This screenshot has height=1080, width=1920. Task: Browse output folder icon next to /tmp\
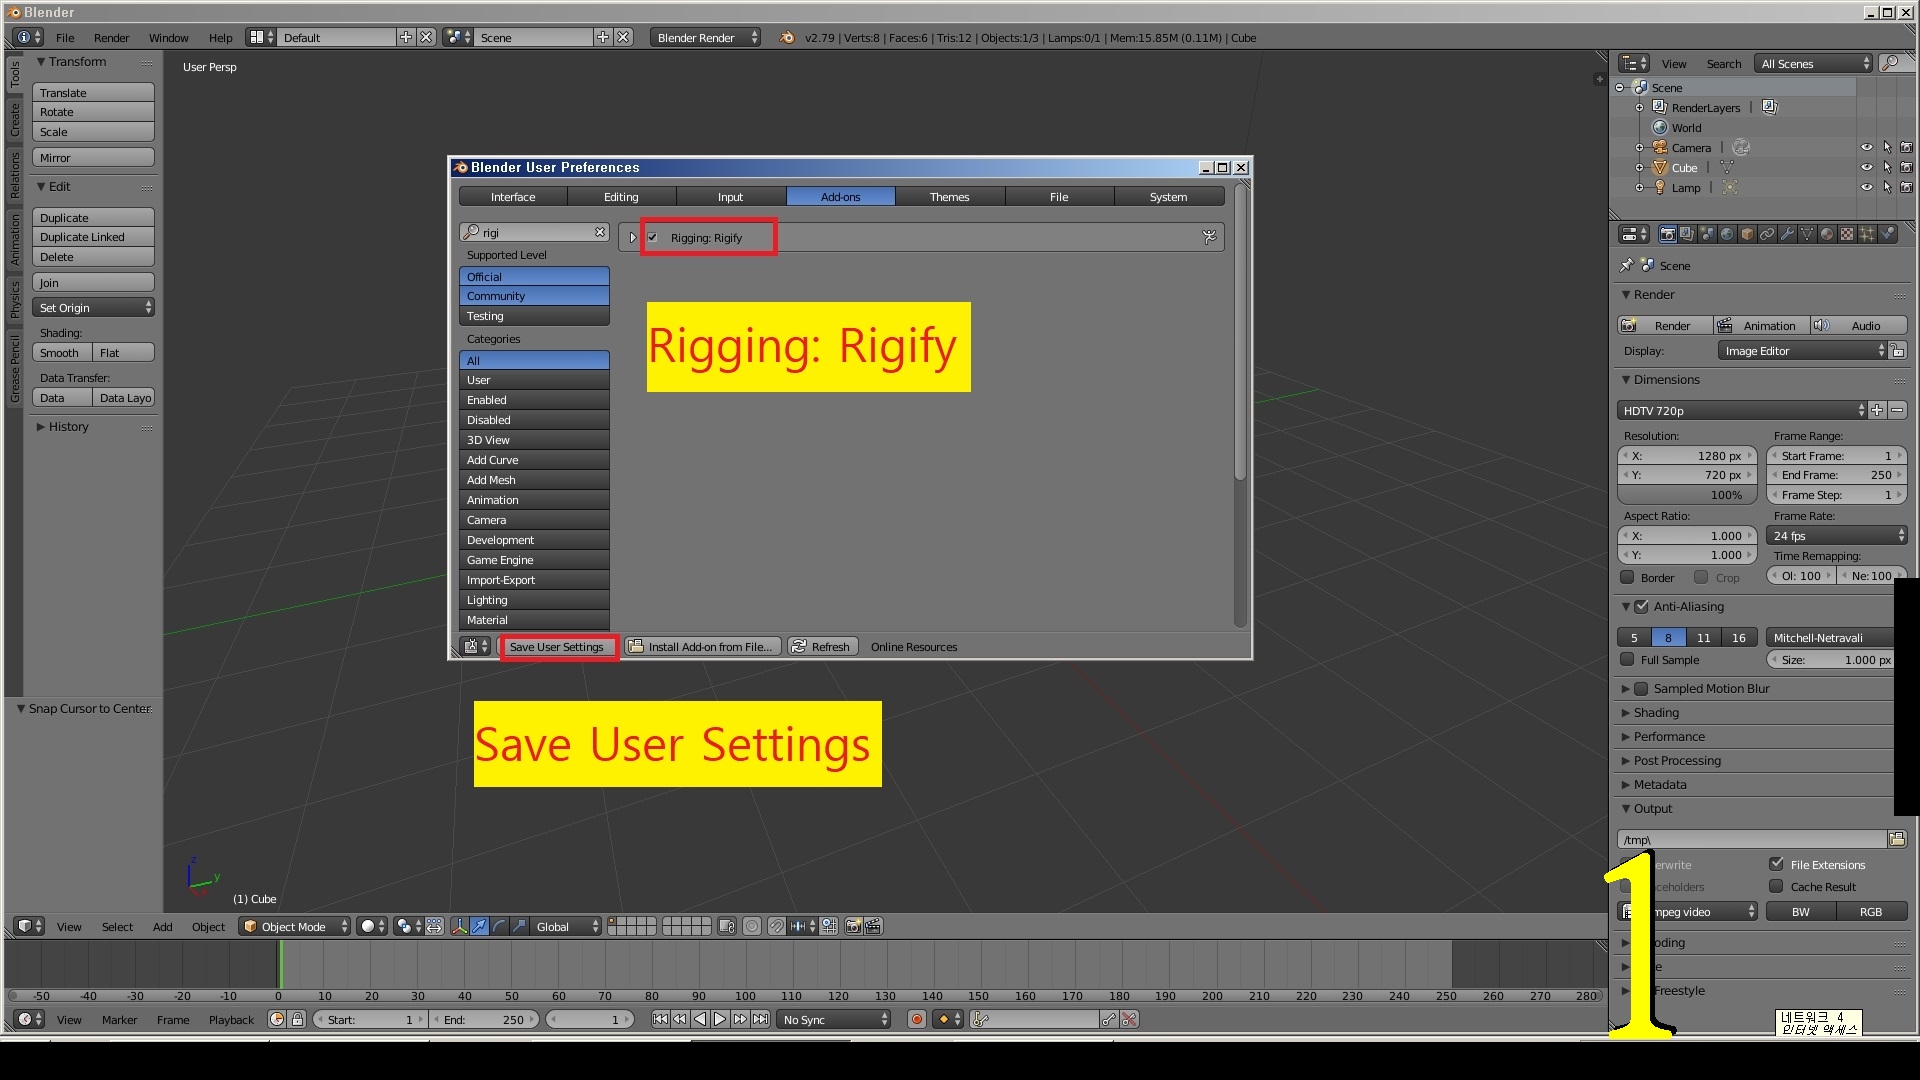click(1897, 839)
